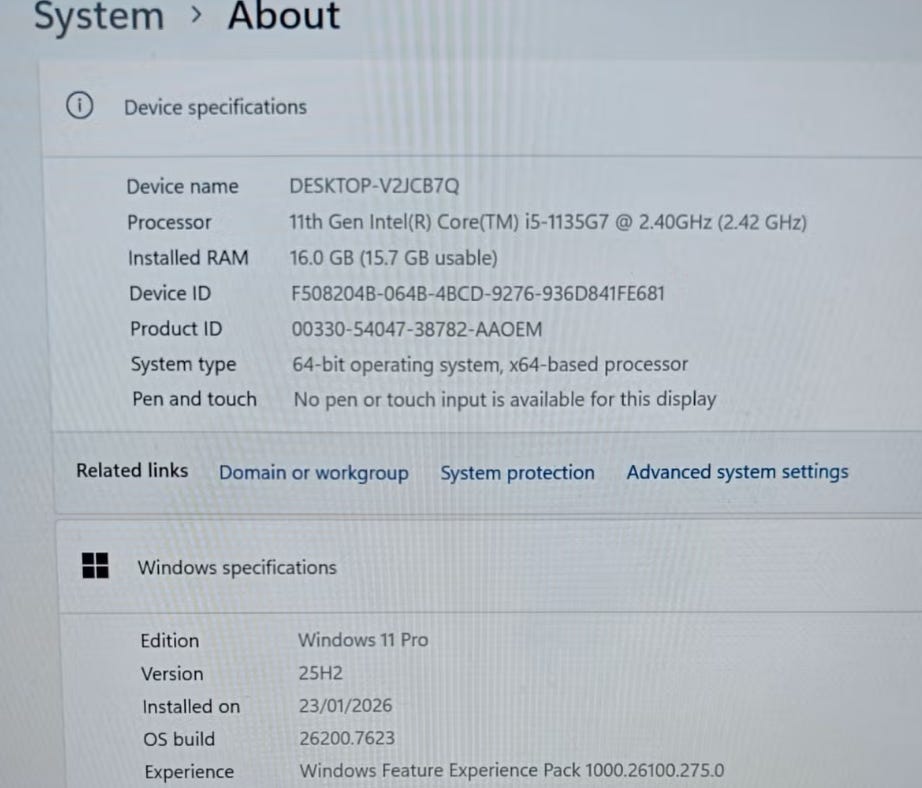Click the processor value 11th Gen Intel Core i5-1135G7
Viewport: 922px width, 788px height.
(547, 222)
